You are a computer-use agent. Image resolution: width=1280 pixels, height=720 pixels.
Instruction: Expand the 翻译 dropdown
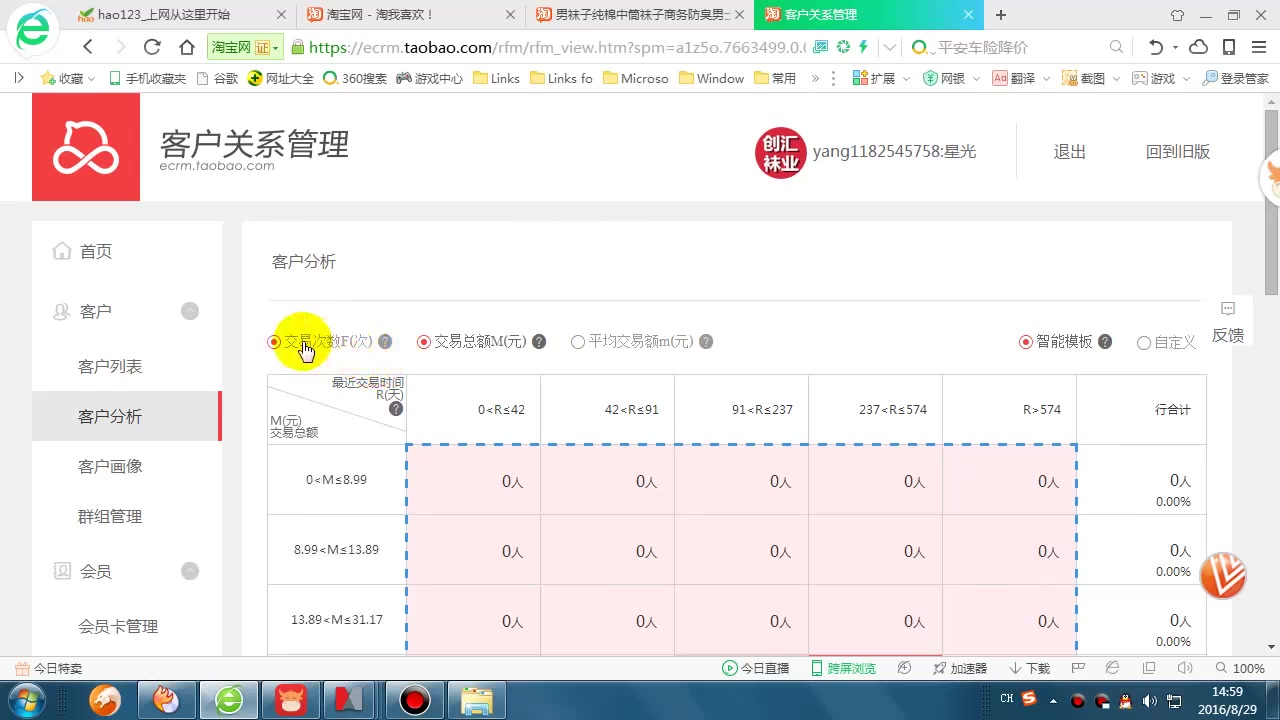pyautogui.click(x=1046, y=78)
